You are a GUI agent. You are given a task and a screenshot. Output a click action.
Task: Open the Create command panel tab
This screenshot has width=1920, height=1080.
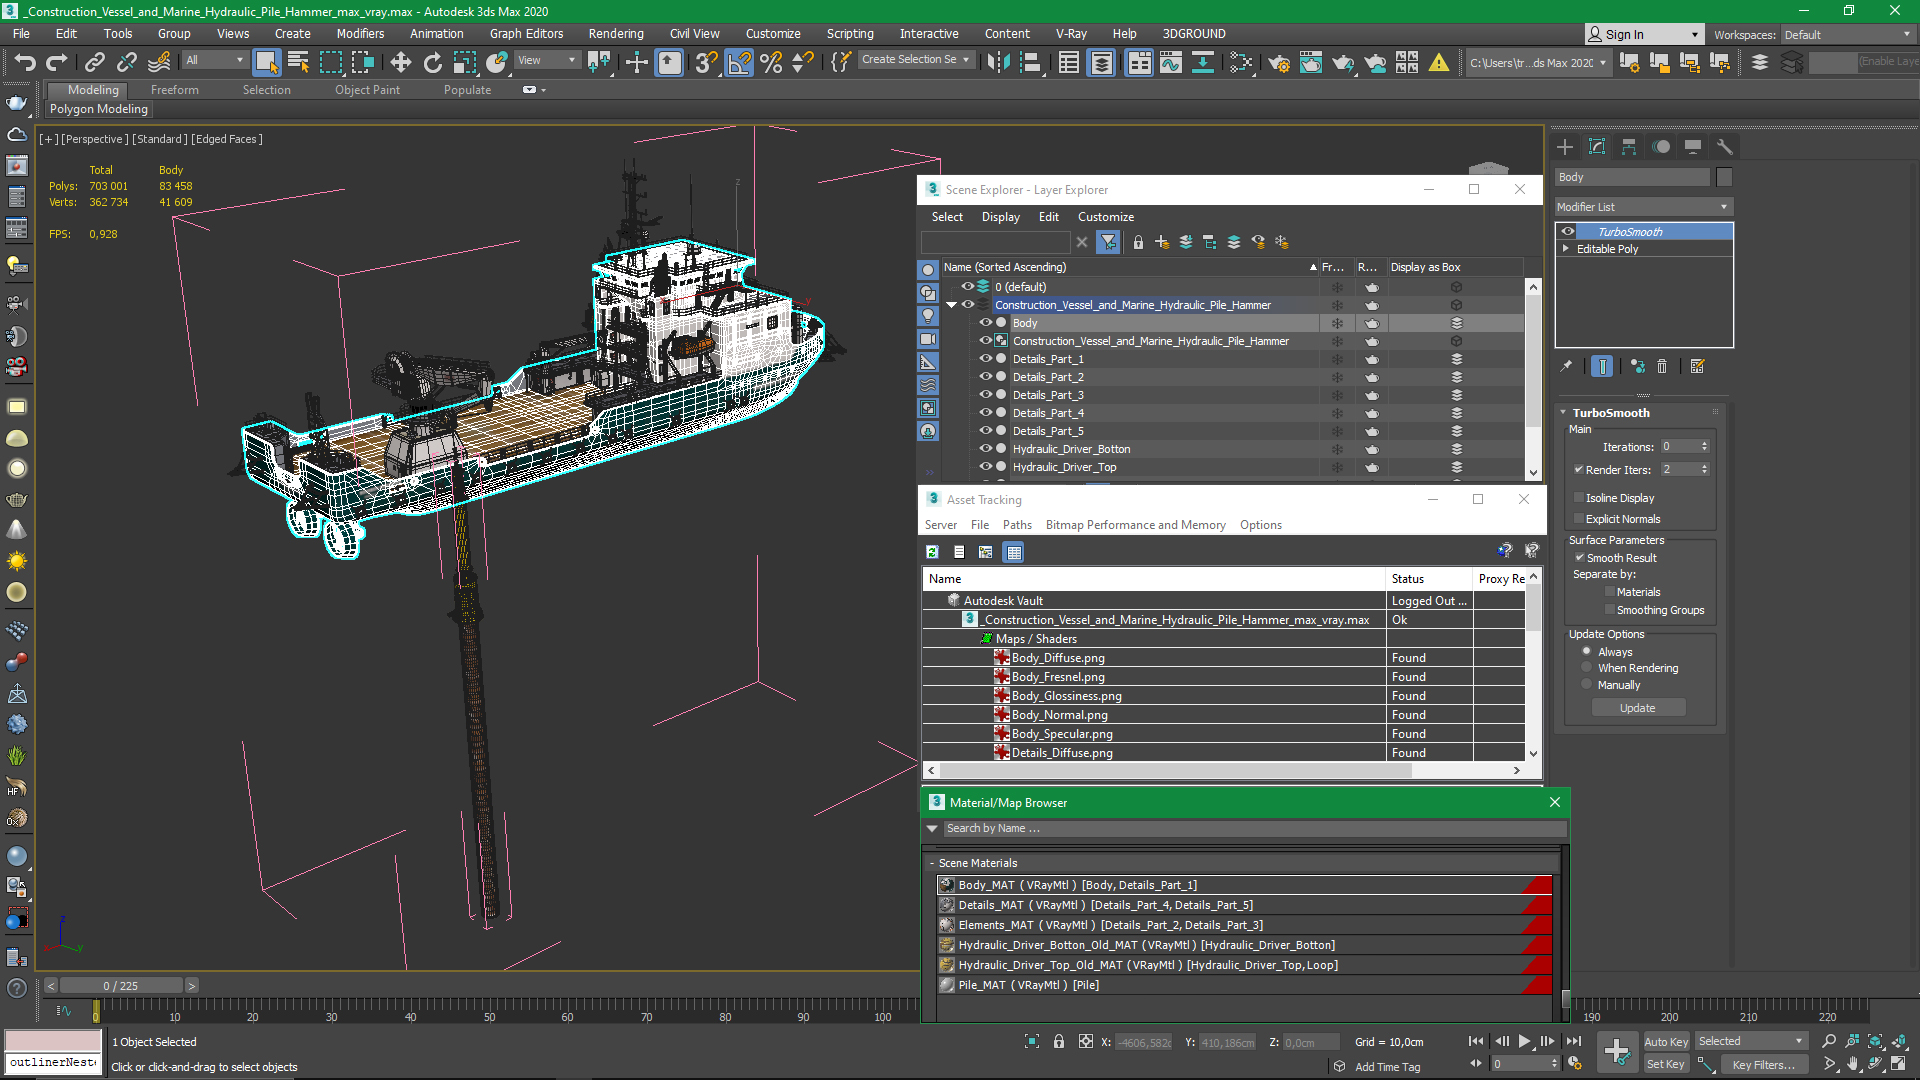click(1565, 146)
